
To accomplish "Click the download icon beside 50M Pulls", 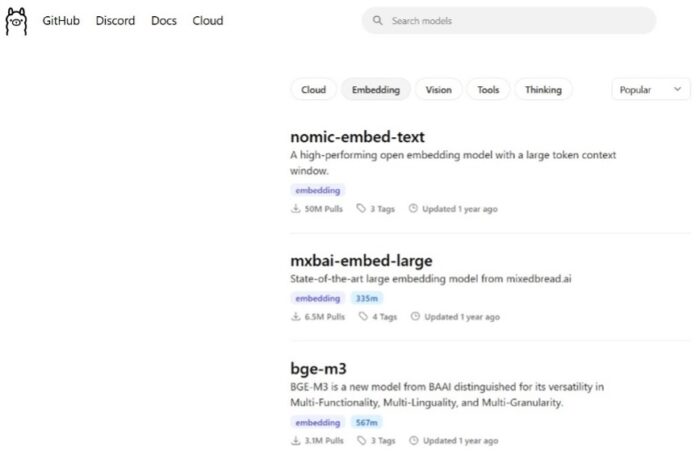I will tap(296, 209).
